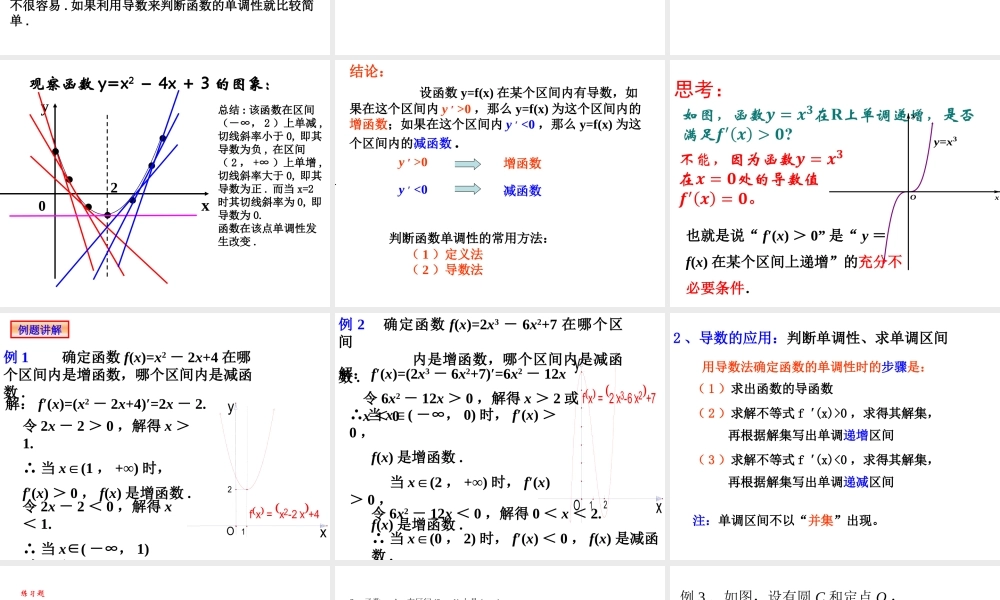
Task: Click the blue 例 2 label
Action: coord(351,324)
